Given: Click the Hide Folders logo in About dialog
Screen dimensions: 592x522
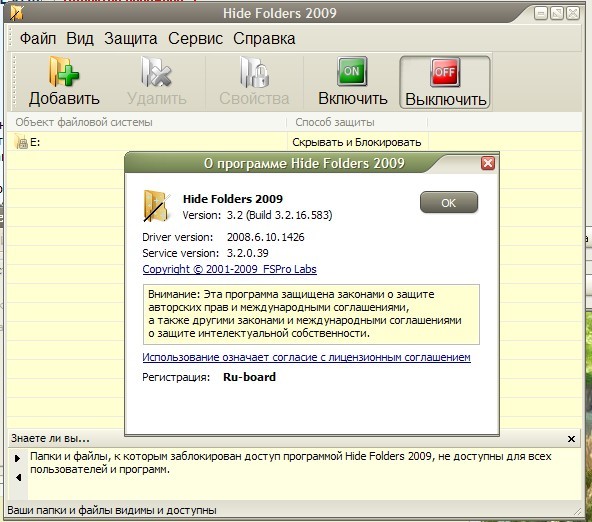Looking at the screenshot, I should pos(157,206).
